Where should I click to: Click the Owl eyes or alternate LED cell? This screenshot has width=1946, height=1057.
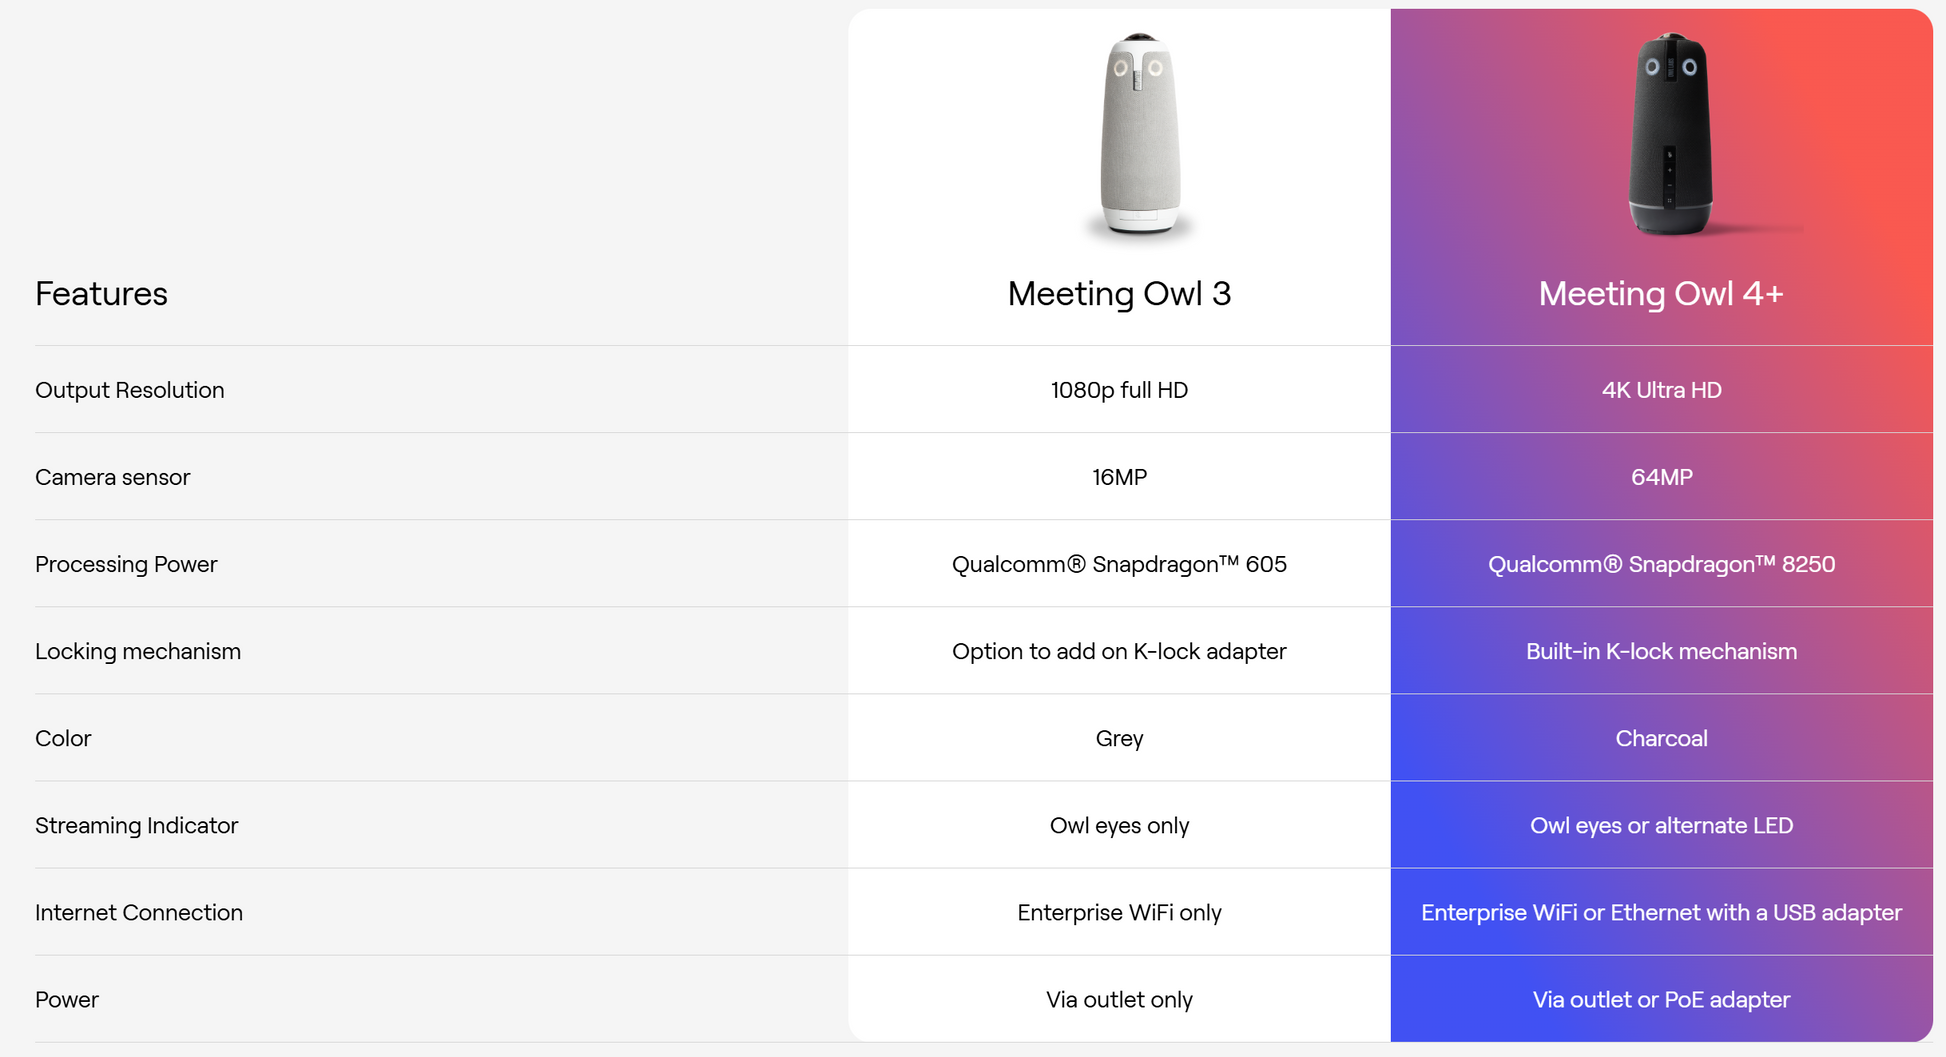1661,825
